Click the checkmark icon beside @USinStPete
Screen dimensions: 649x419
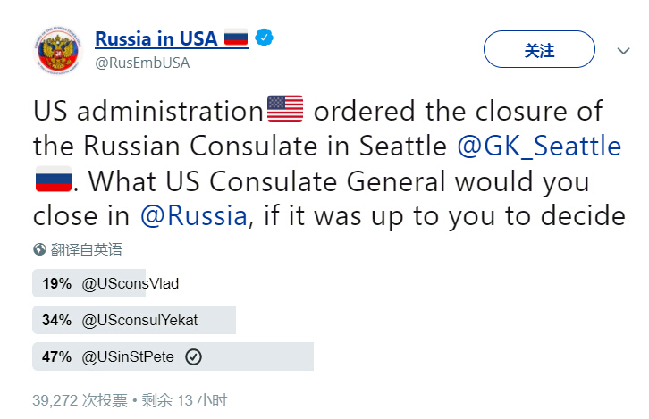pyautogui.click(x=195, y=357)
